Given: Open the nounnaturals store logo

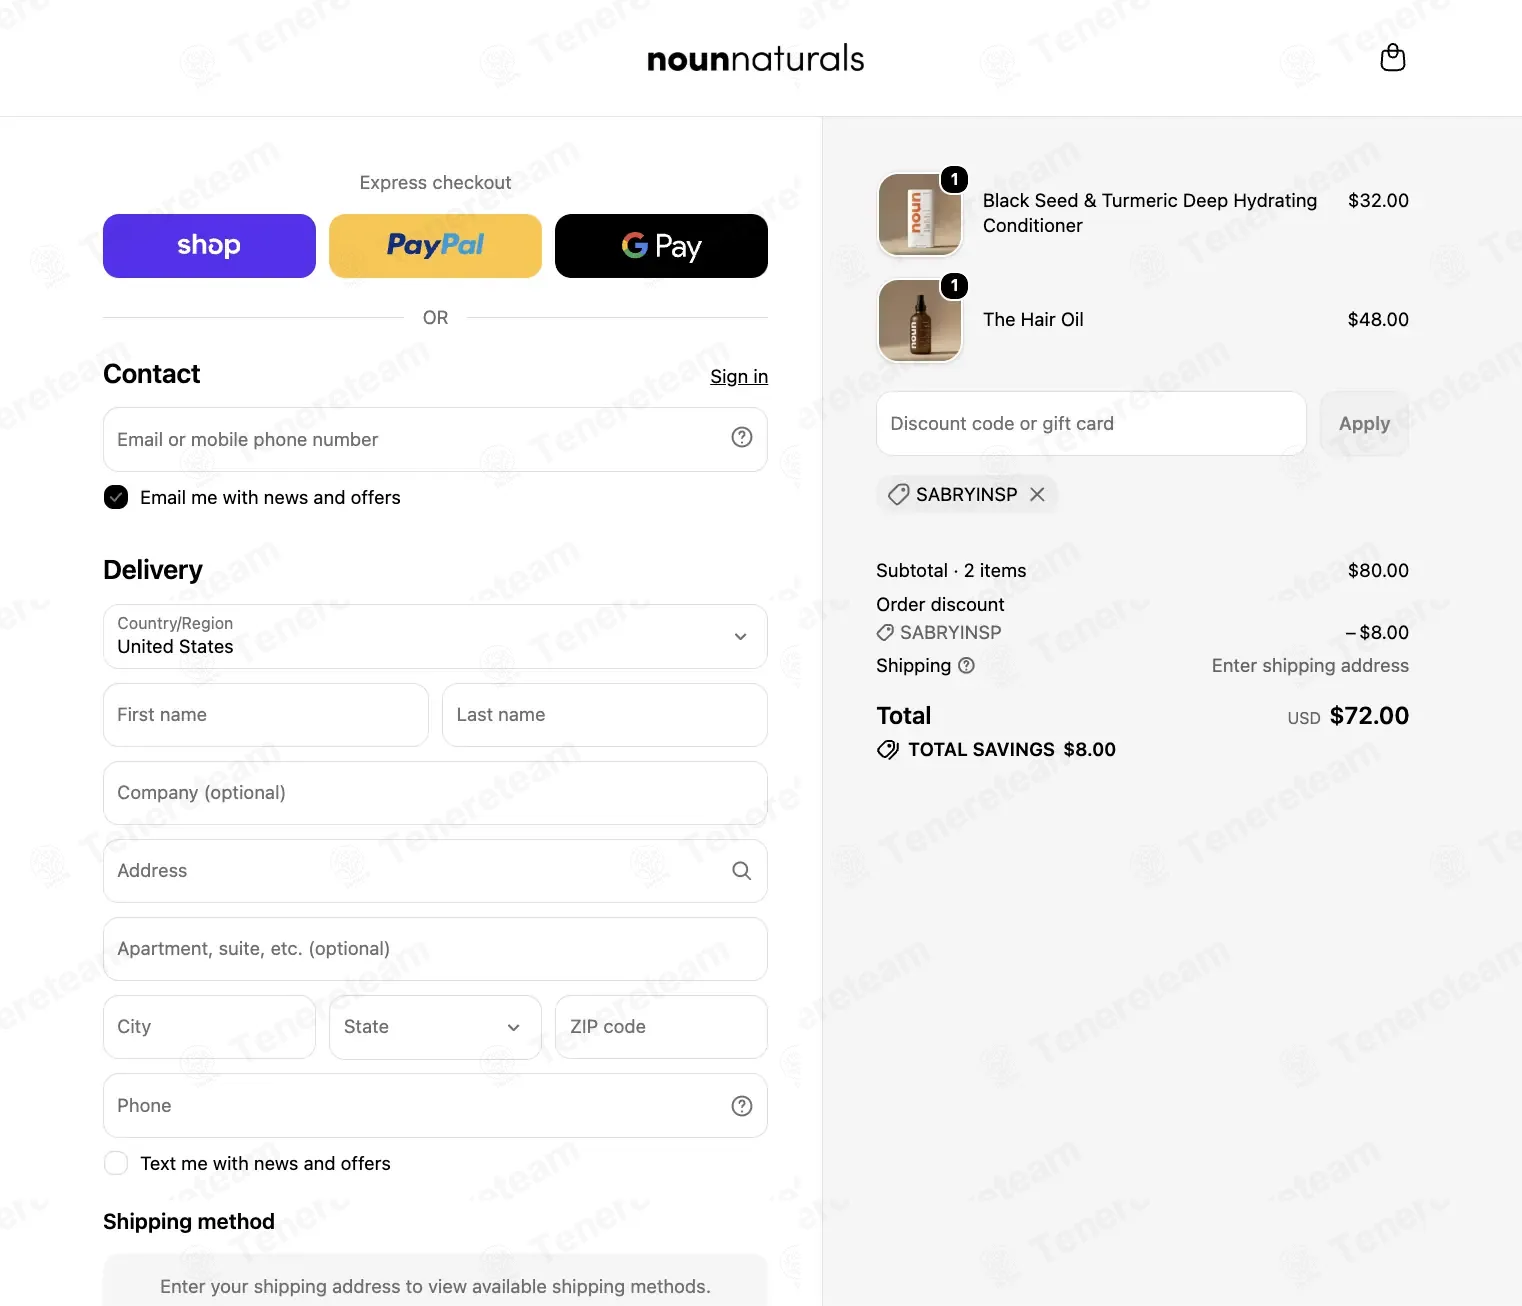Looking at the screenshot, I should click(x=755, y=58).
